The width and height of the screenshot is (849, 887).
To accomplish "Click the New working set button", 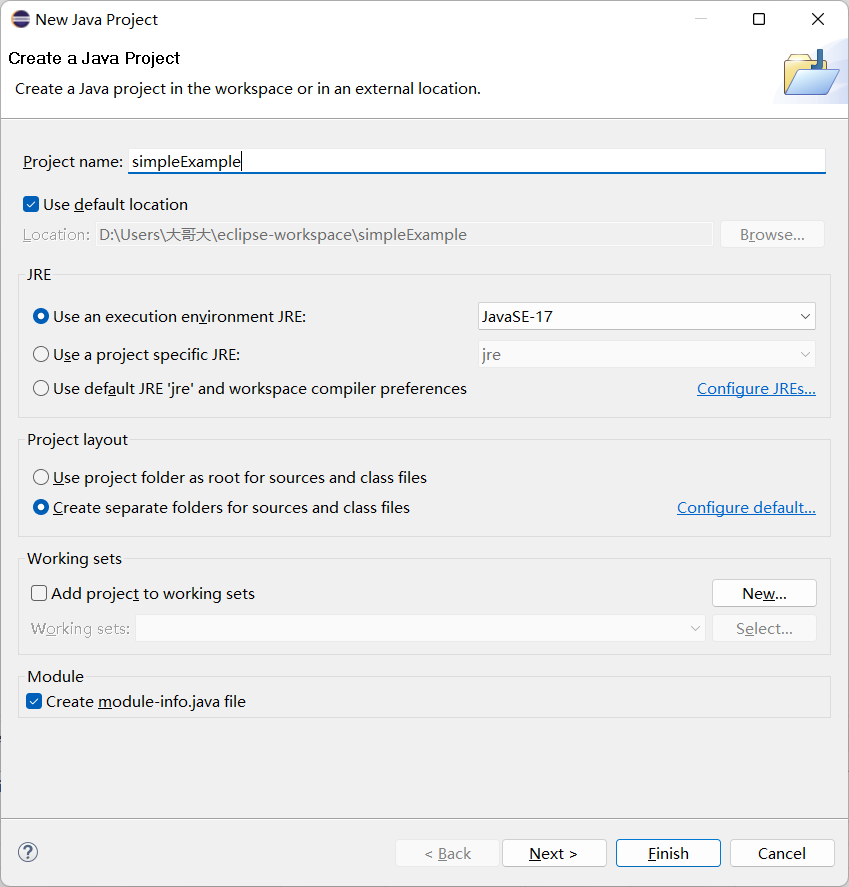I will [x=764, y=594].
